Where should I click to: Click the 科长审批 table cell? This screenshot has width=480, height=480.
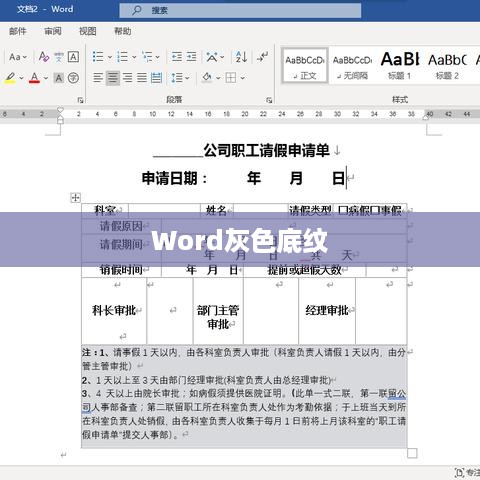tap(114, 311)
